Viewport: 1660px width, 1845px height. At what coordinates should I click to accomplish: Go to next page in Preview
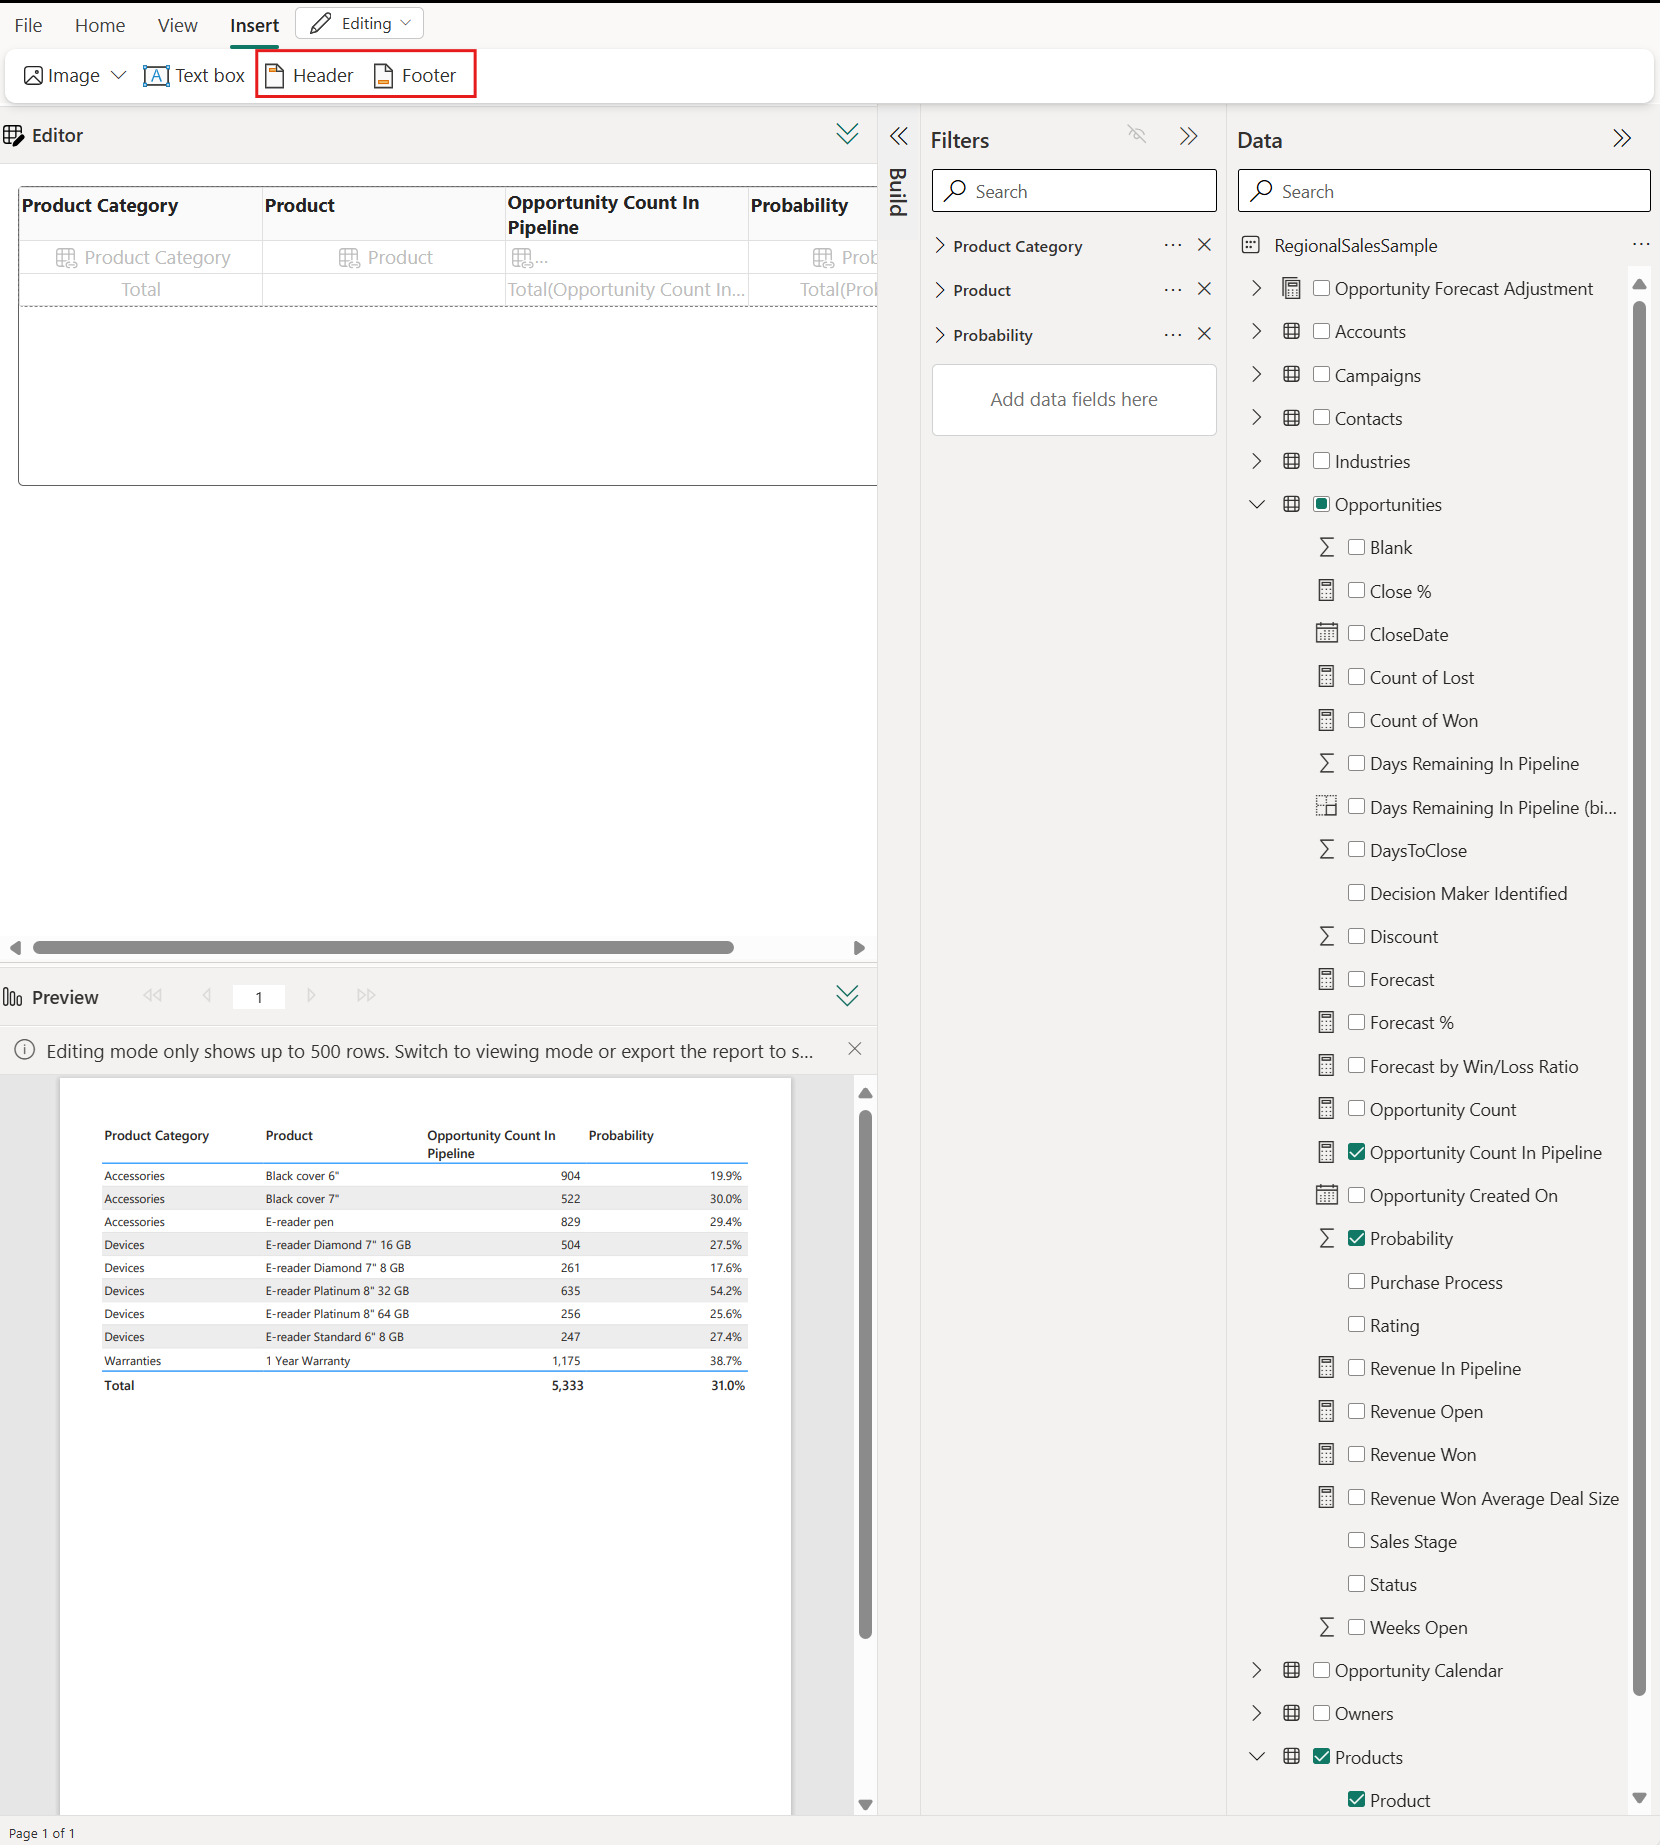(x=311, y=996)
